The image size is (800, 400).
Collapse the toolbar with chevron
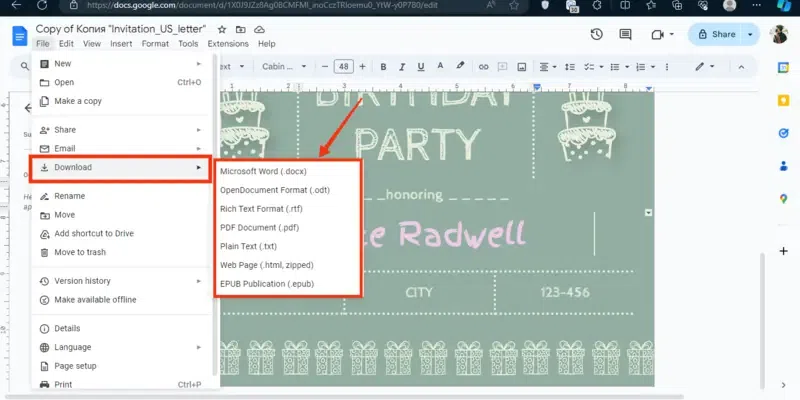click(x=741, y=67)
